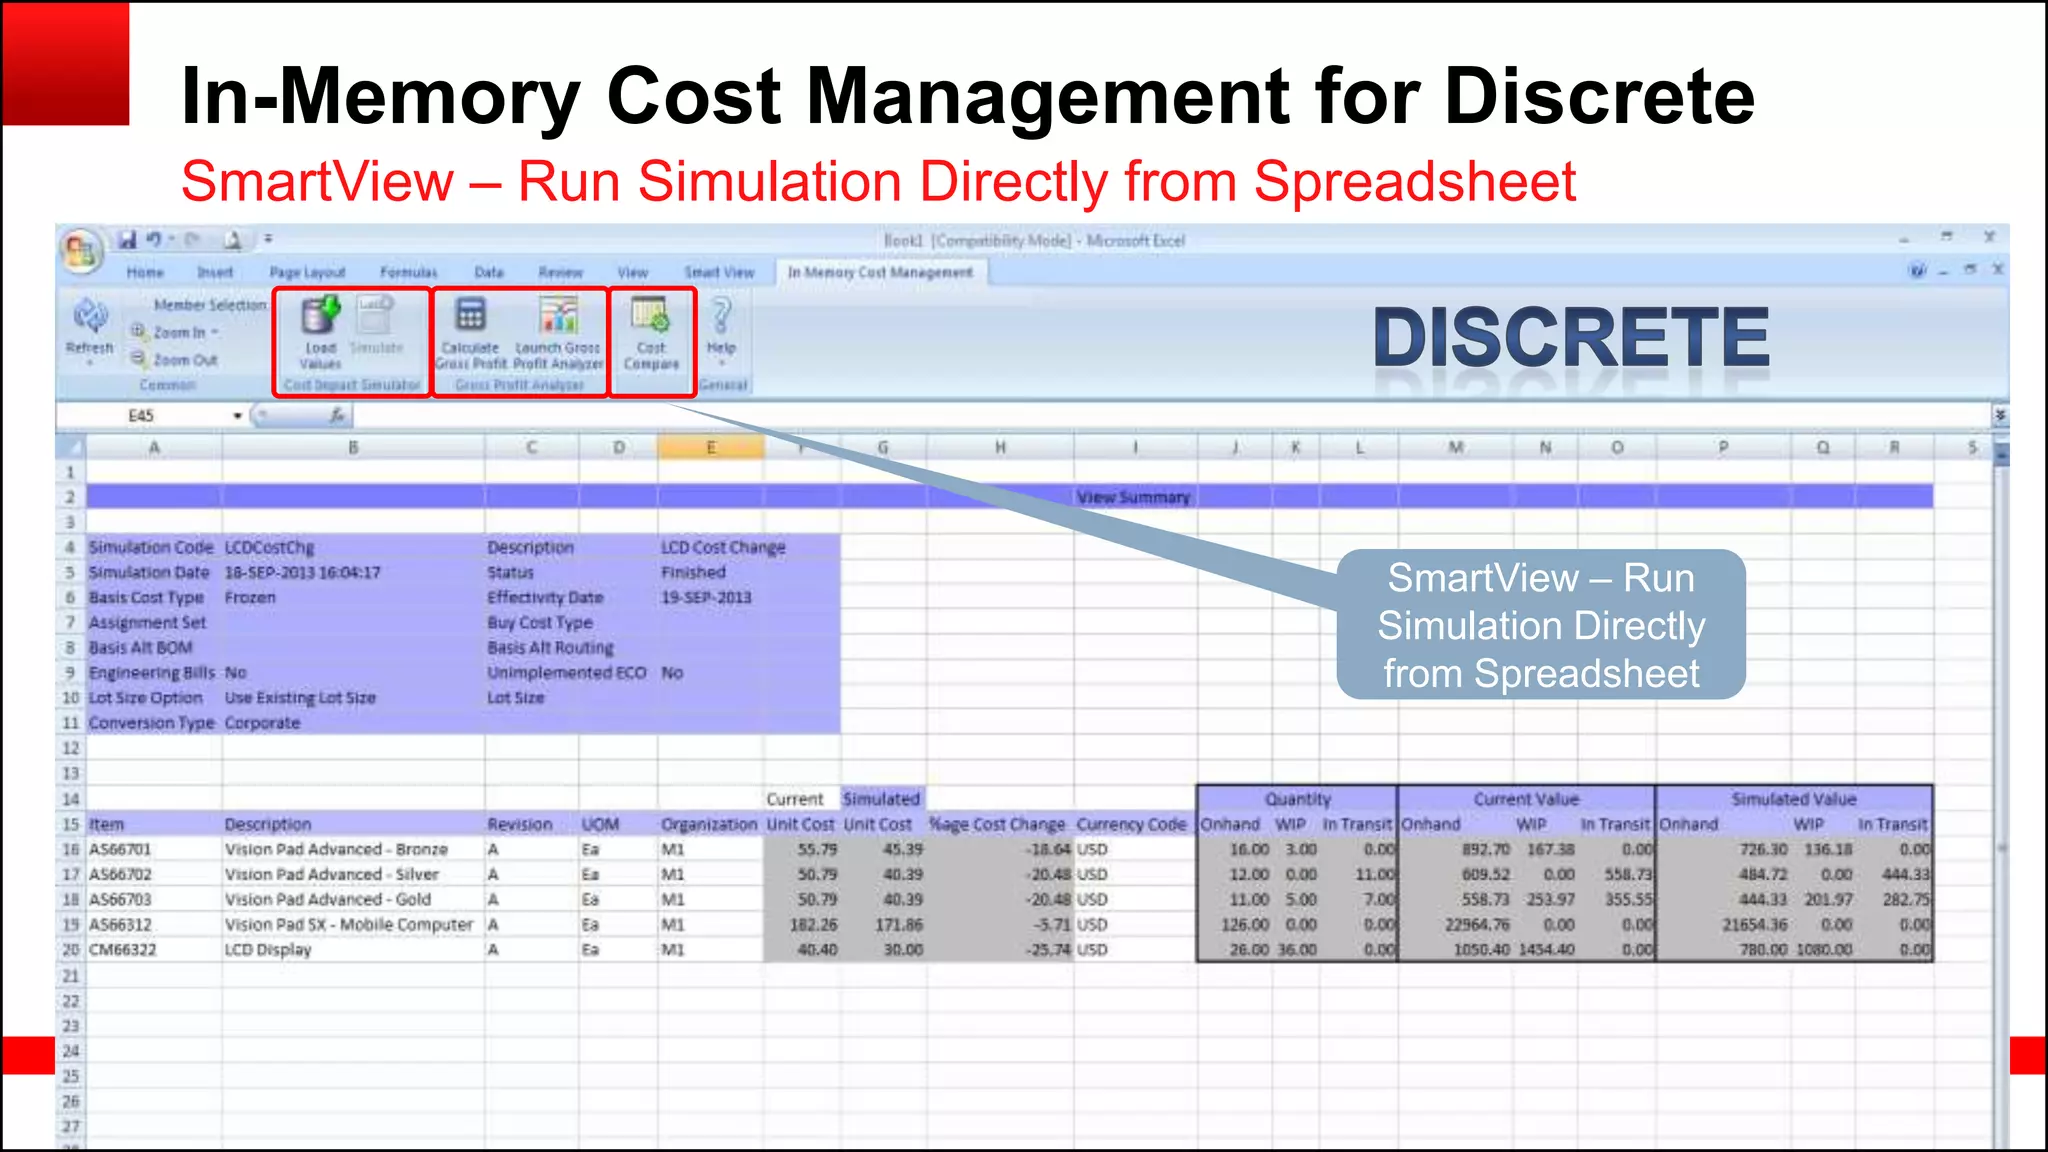Click item cell AS66702

pyautogui.click(x=154, y=874)
